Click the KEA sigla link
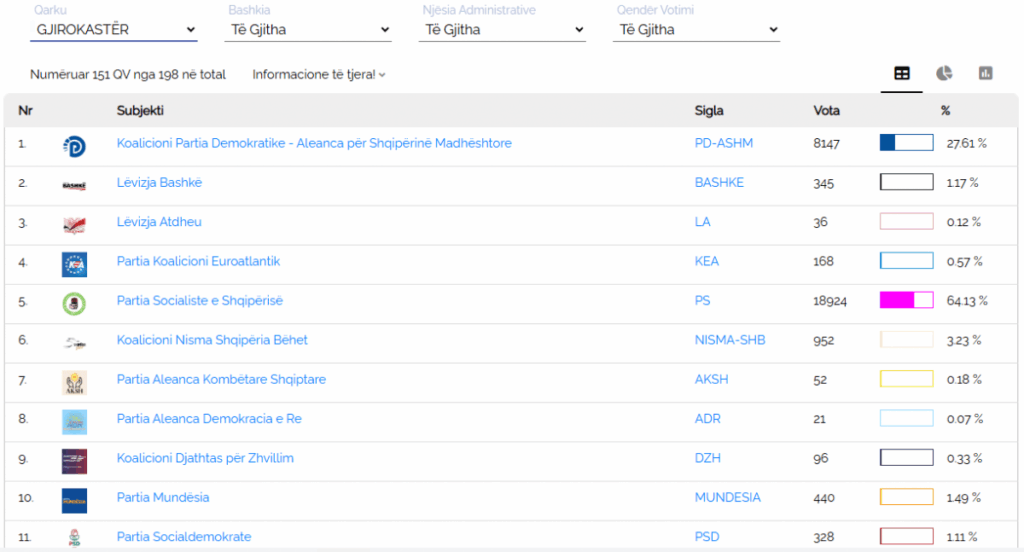The width and height of the screenshot is (1024, 552). [x=707, y=261]
